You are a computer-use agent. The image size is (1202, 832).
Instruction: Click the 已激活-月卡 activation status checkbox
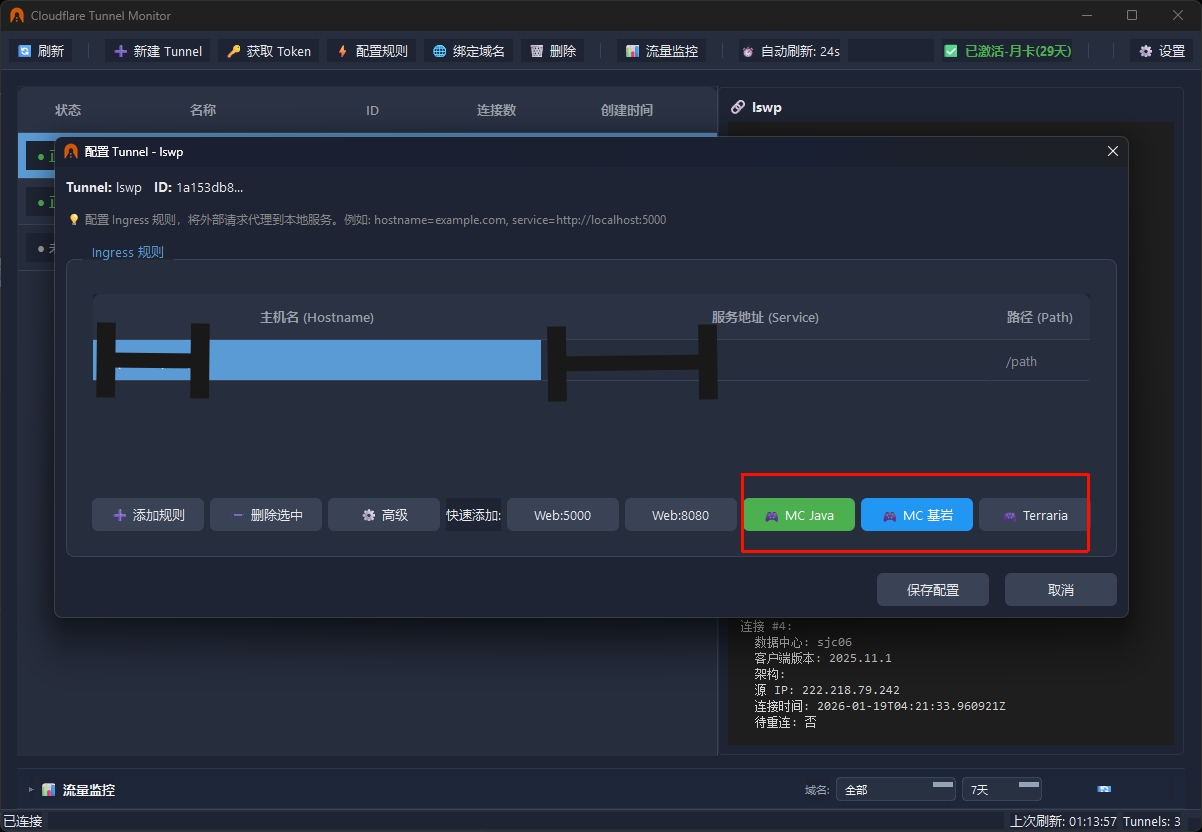click(x=1006, y=51)
